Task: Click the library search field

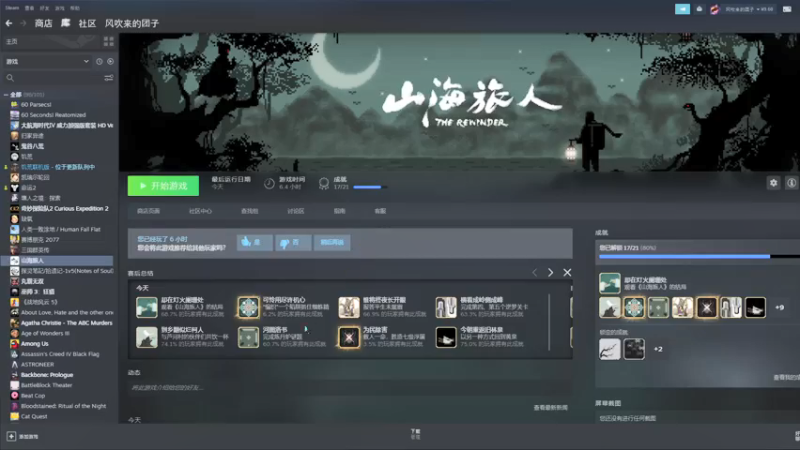Action: click(x=53, y=78)
